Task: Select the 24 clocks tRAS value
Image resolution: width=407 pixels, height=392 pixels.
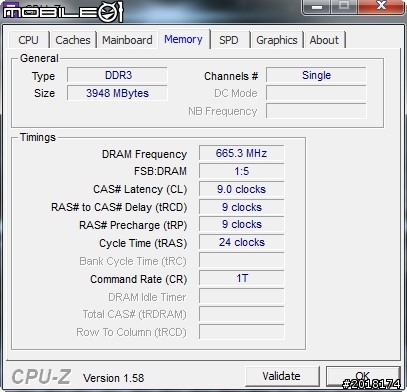Action: (242, 242)
